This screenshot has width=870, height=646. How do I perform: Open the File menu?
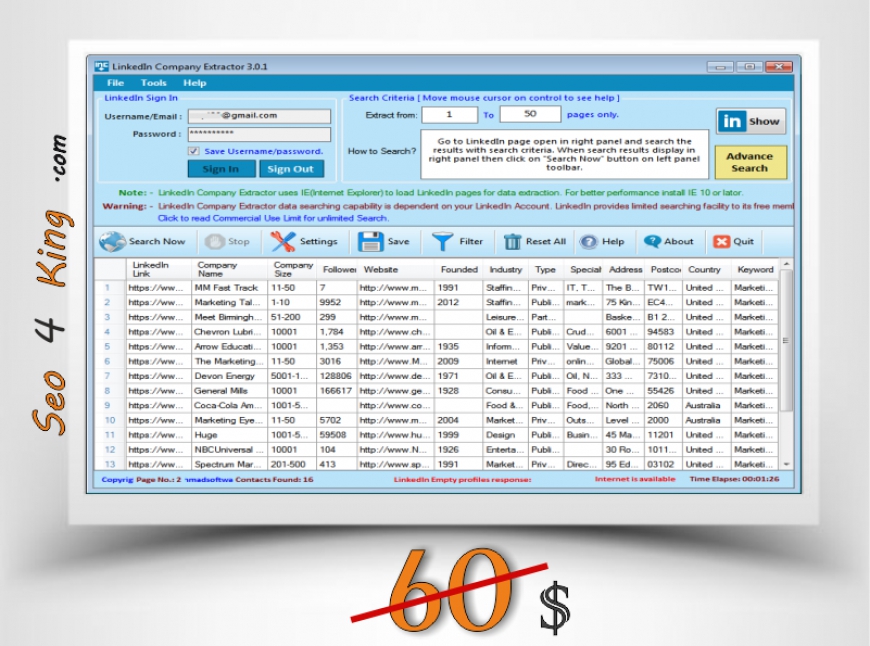[x=115, y=83]
